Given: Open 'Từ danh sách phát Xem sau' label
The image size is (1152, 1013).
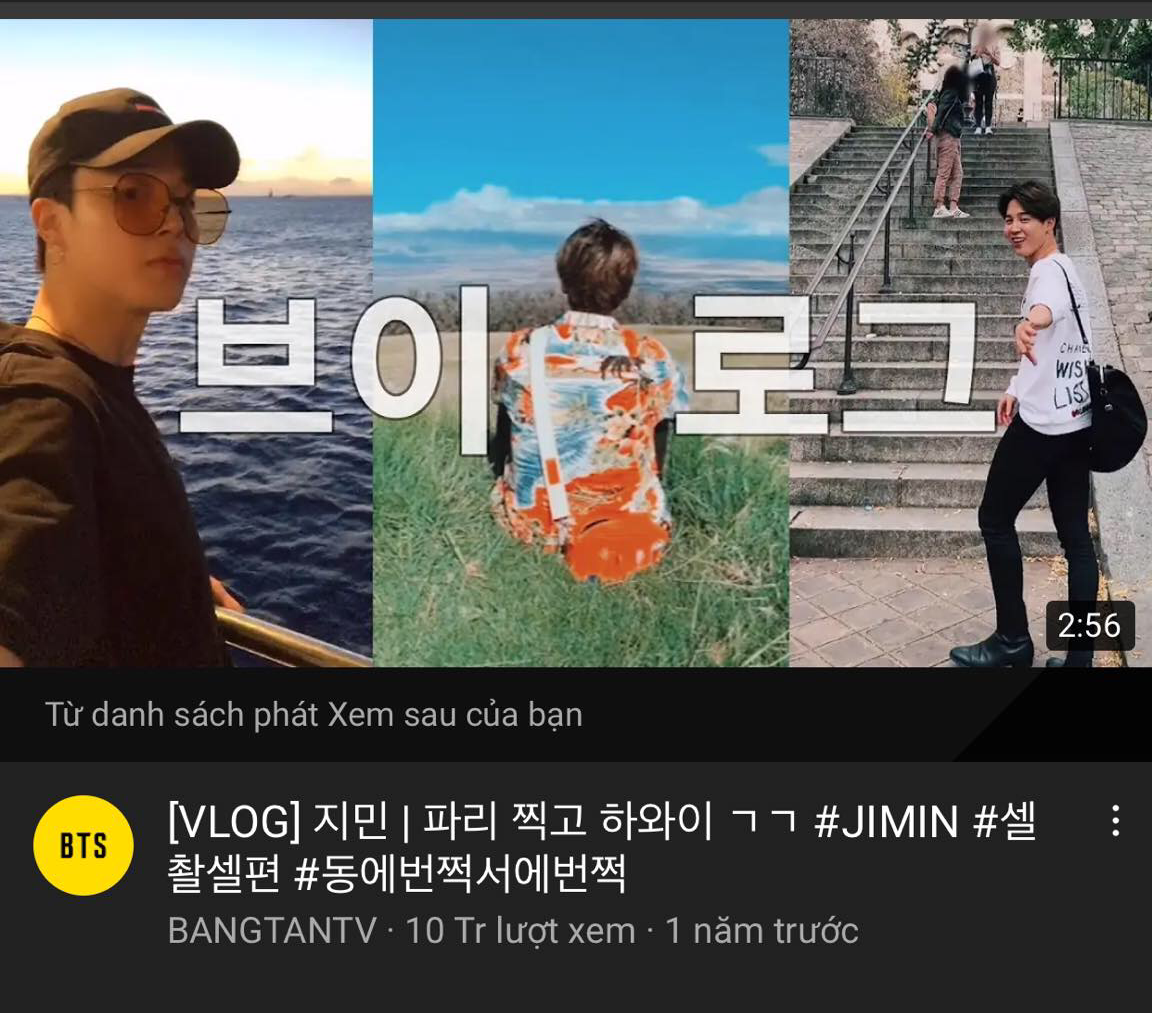Looking at the screenshot, I should [314, 714].
